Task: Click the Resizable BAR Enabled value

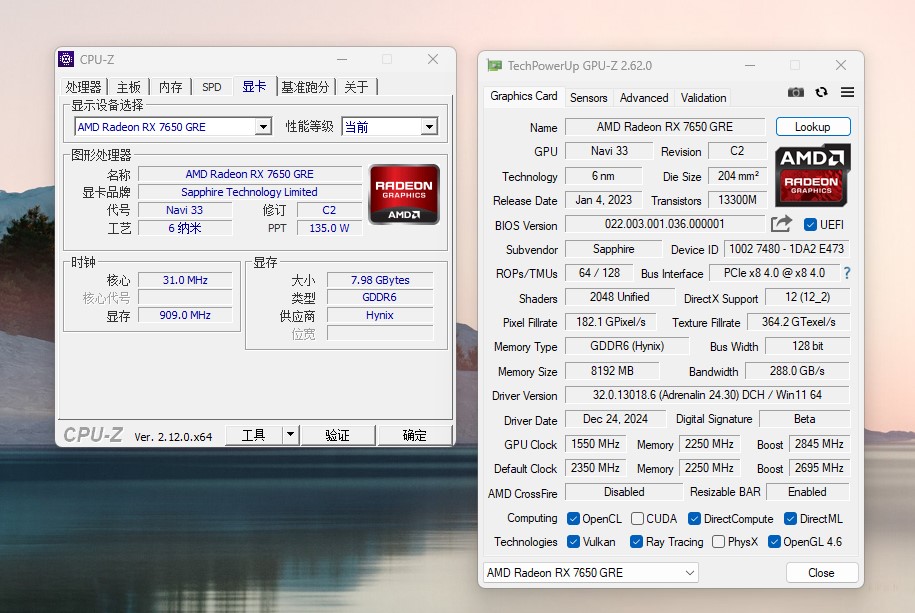Action: point(808,492)
